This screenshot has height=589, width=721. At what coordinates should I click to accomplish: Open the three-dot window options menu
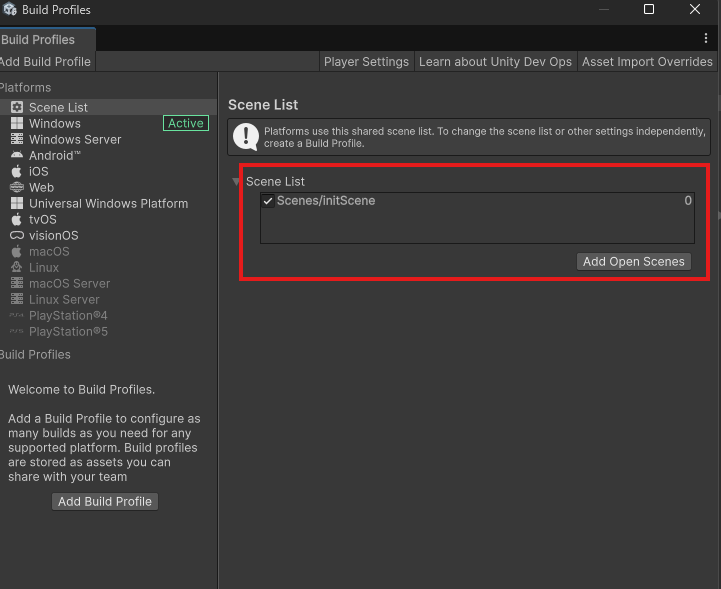[706, 38]
